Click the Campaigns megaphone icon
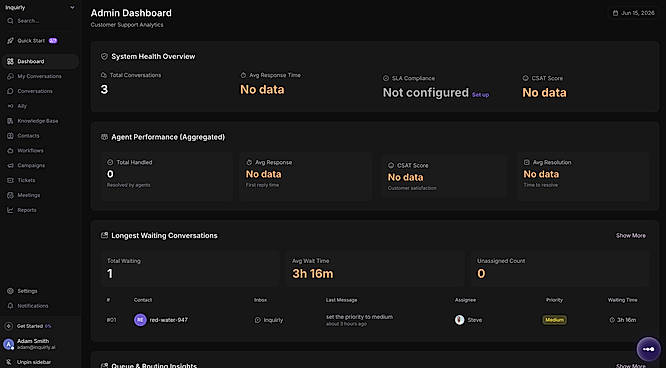 point(10,166)
